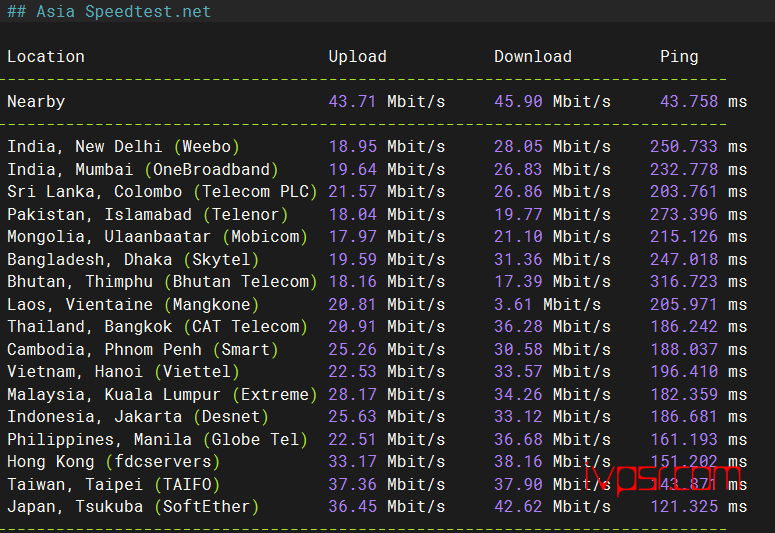Click Islamabad download value 19.77
775x533 pixels.
pyautogui.click(x=518, y=215)
